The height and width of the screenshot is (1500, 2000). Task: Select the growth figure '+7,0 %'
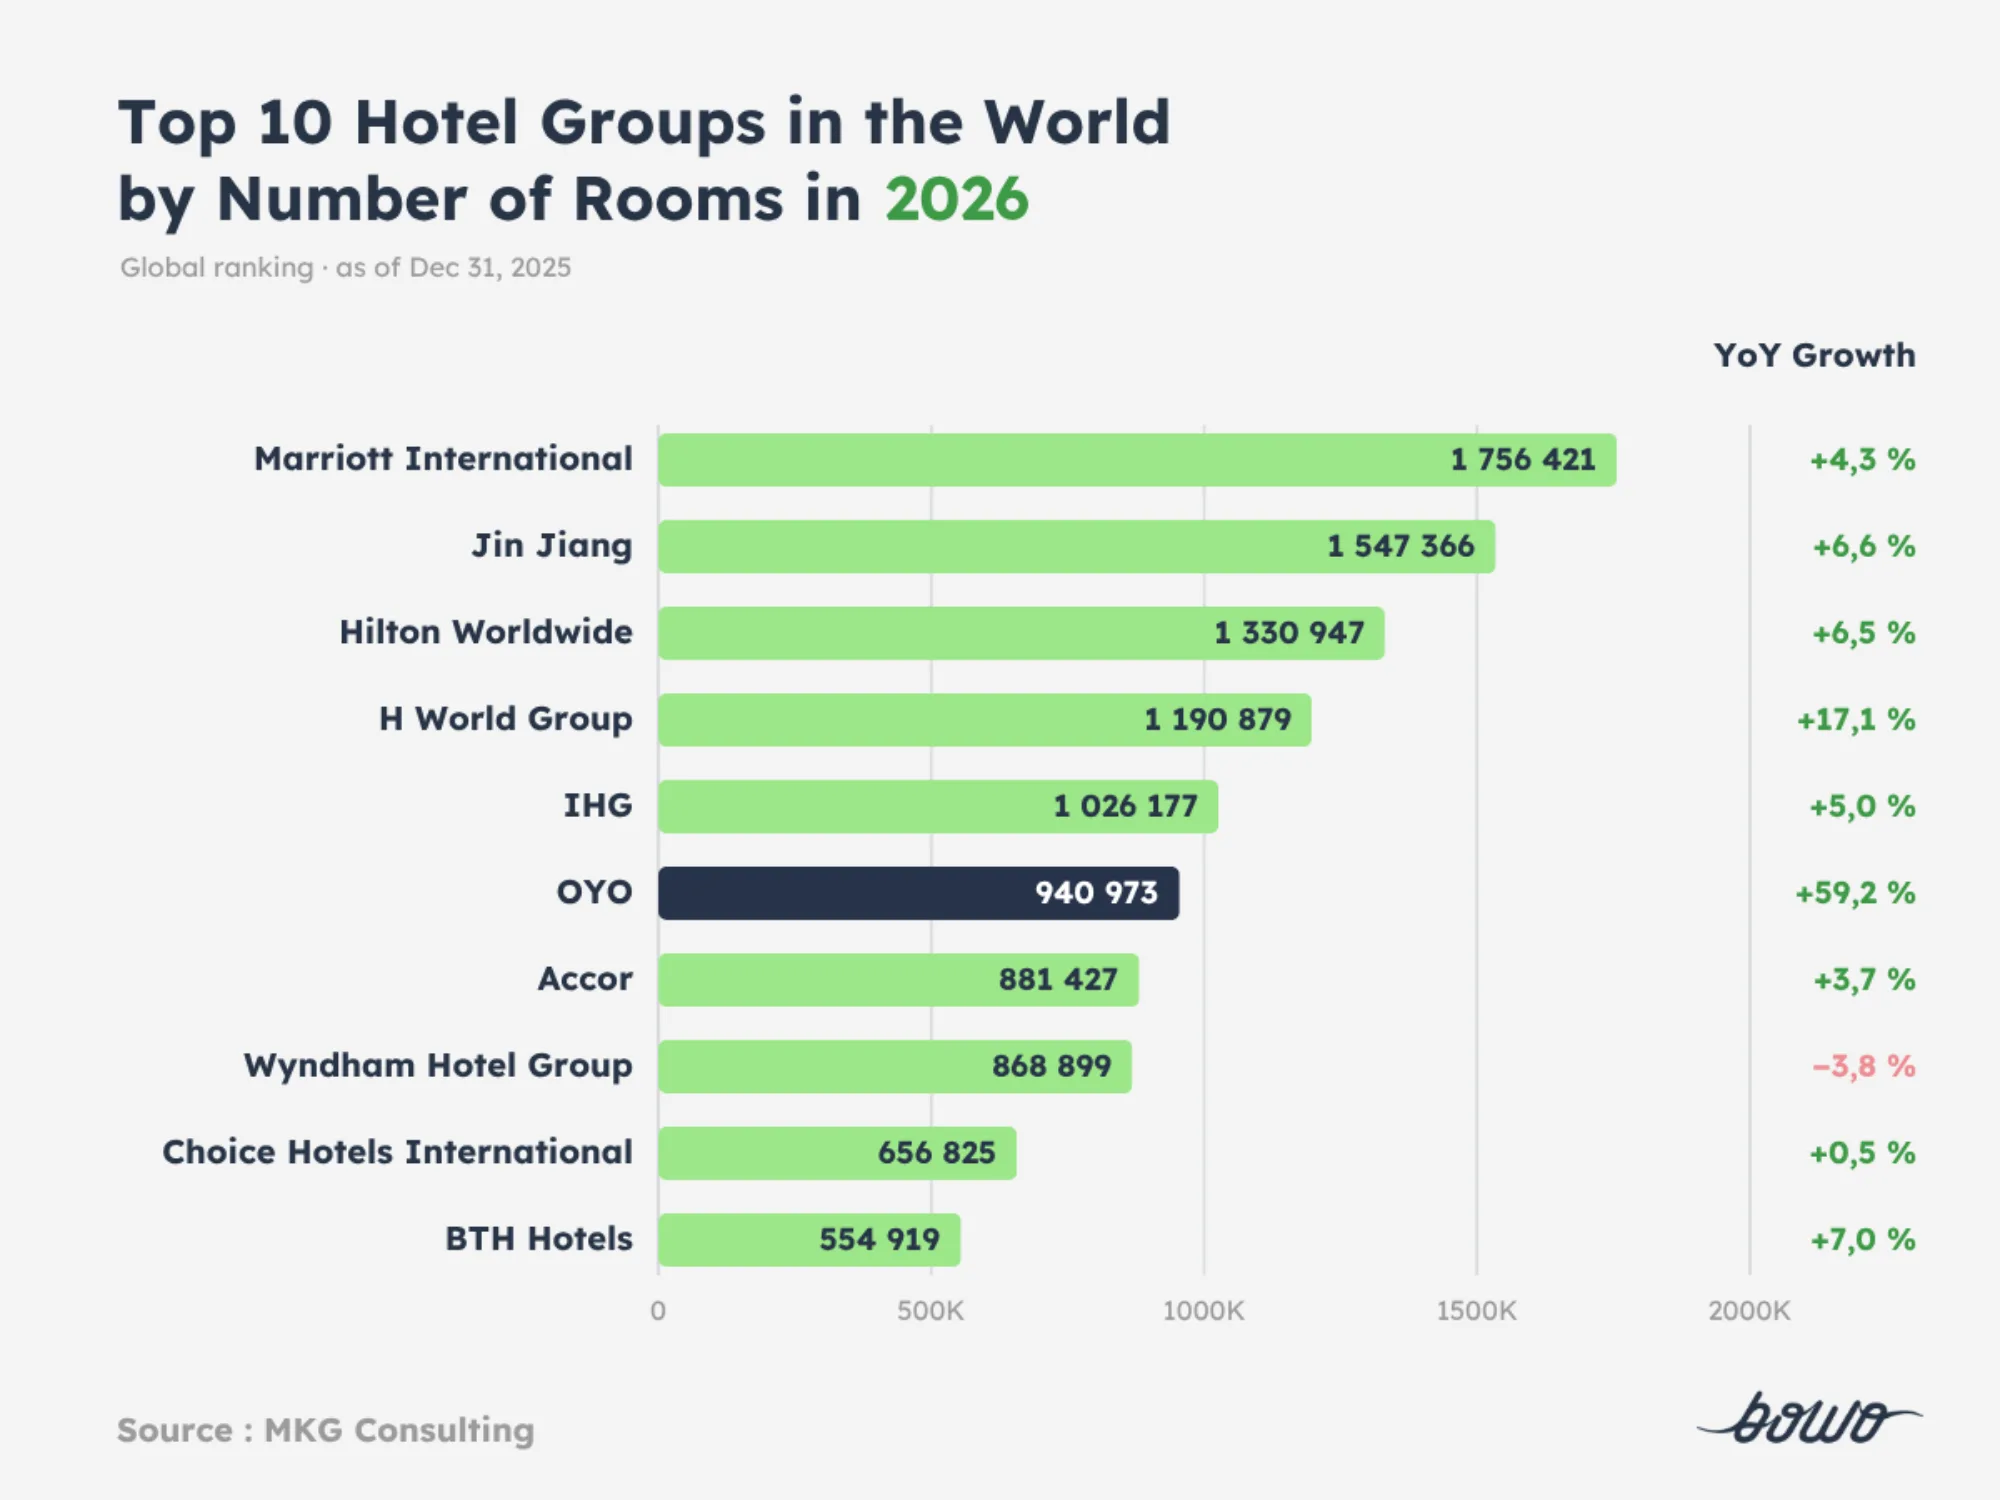coord(1862,1240)
